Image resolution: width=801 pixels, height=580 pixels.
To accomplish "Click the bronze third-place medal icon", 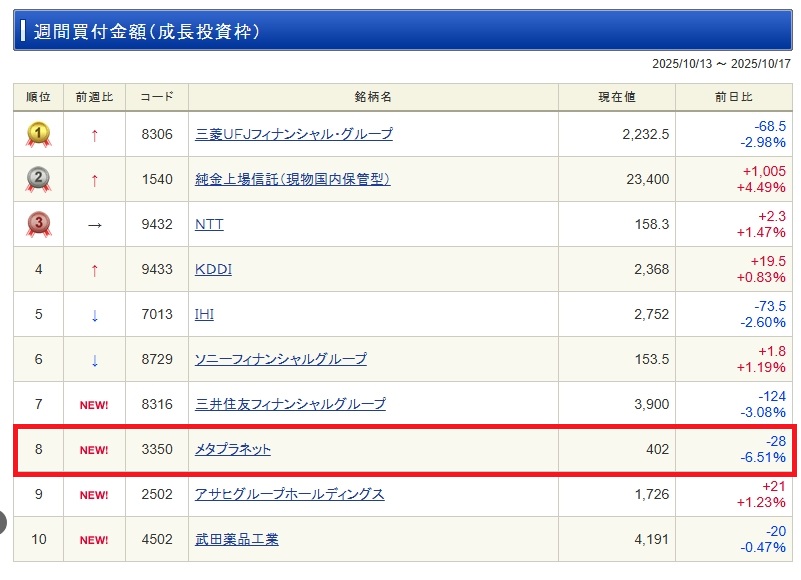I will coord(38,224).
